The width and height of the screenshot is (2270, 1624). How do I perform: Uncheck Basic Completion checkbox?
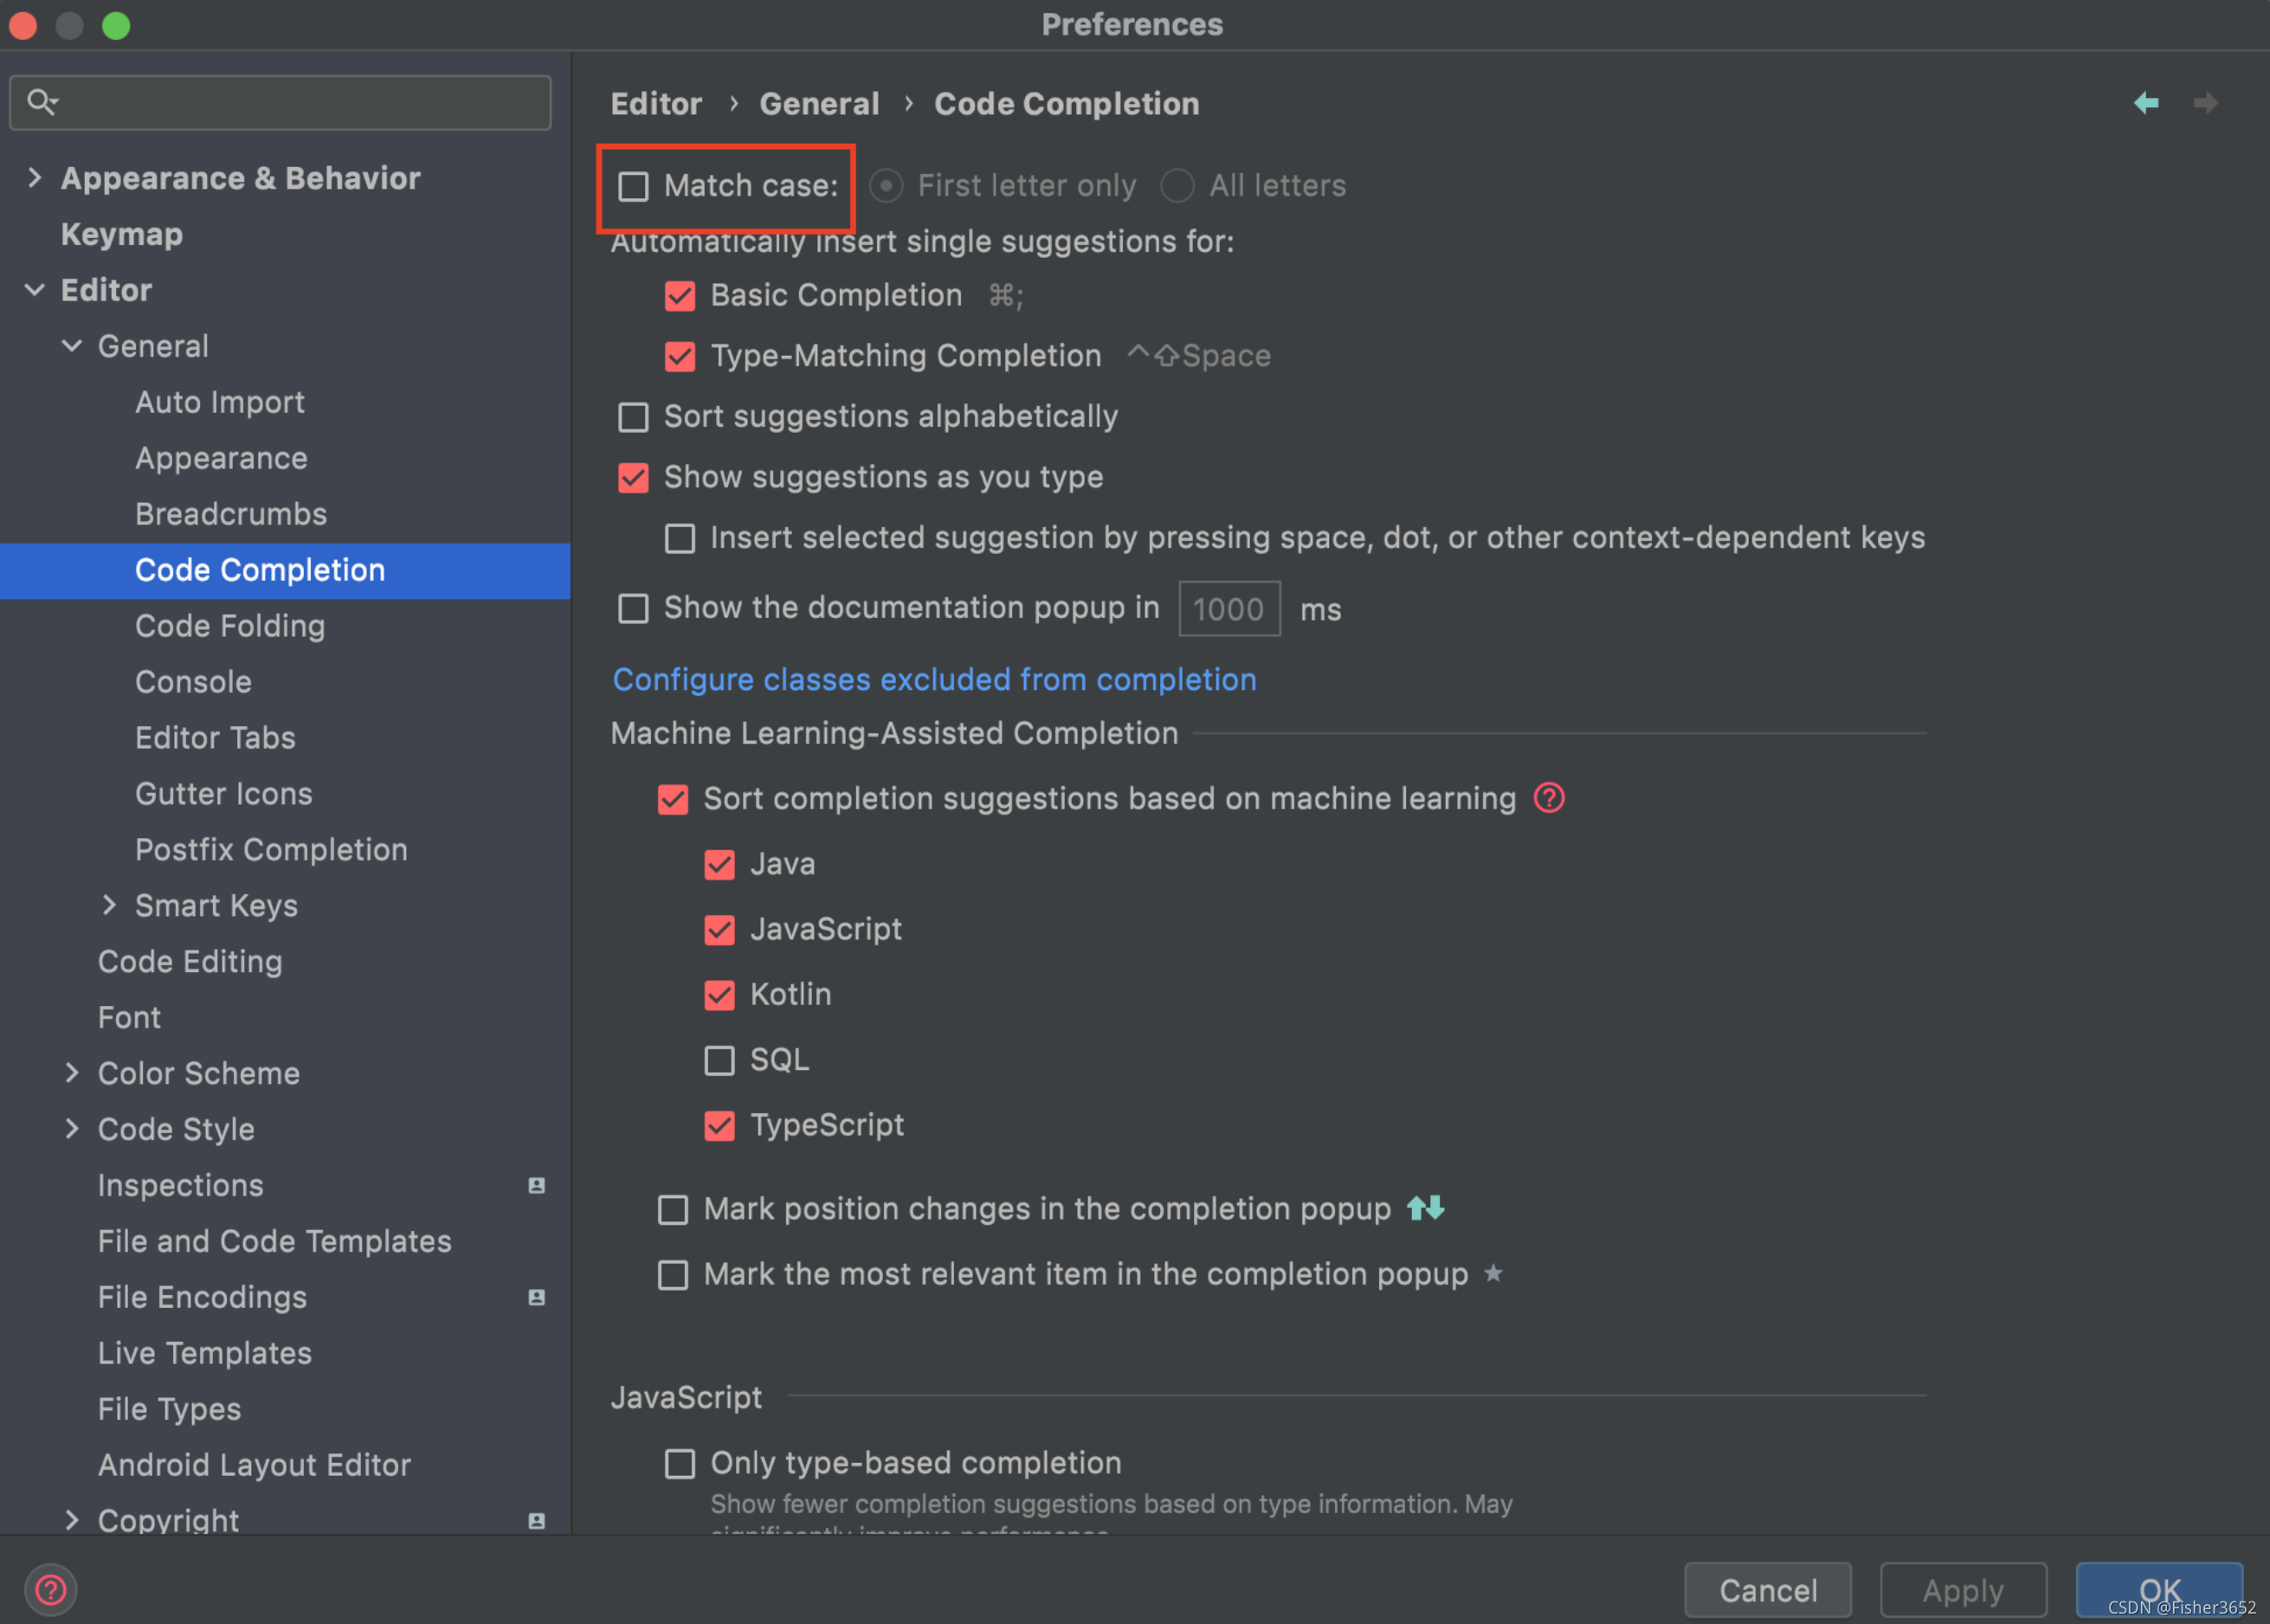(x=680, y=296)
